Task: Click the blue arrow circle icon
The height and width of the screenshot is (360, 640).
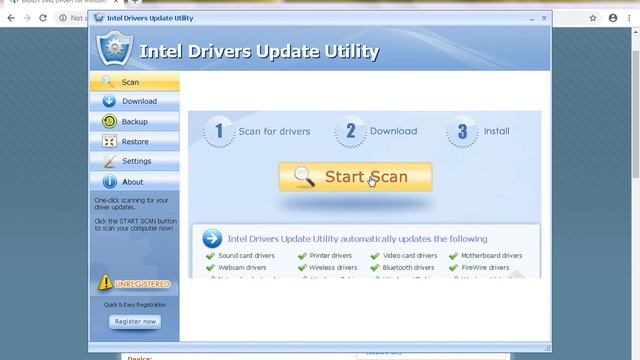Action: (212, 238)
